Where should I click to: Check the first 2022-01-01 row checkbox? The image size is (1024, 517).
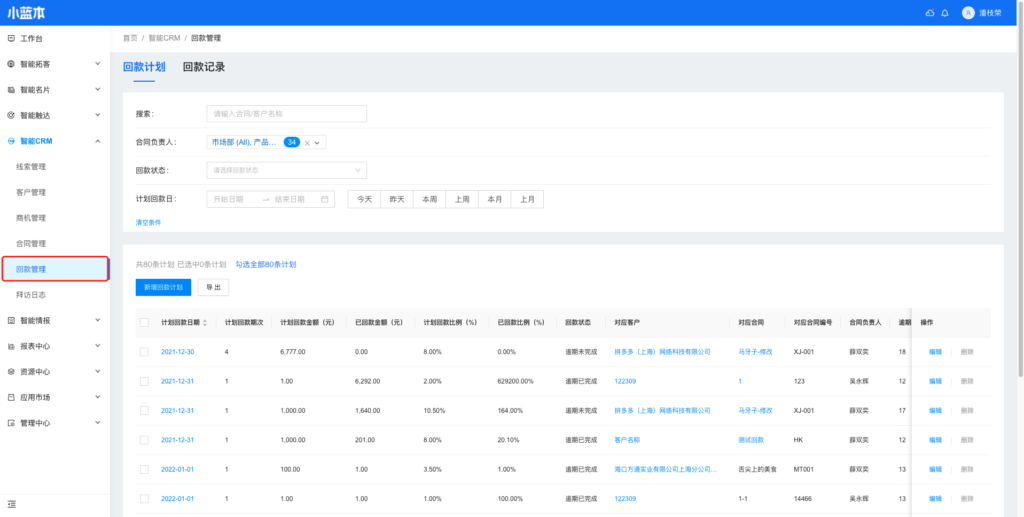tap(144, 469)
